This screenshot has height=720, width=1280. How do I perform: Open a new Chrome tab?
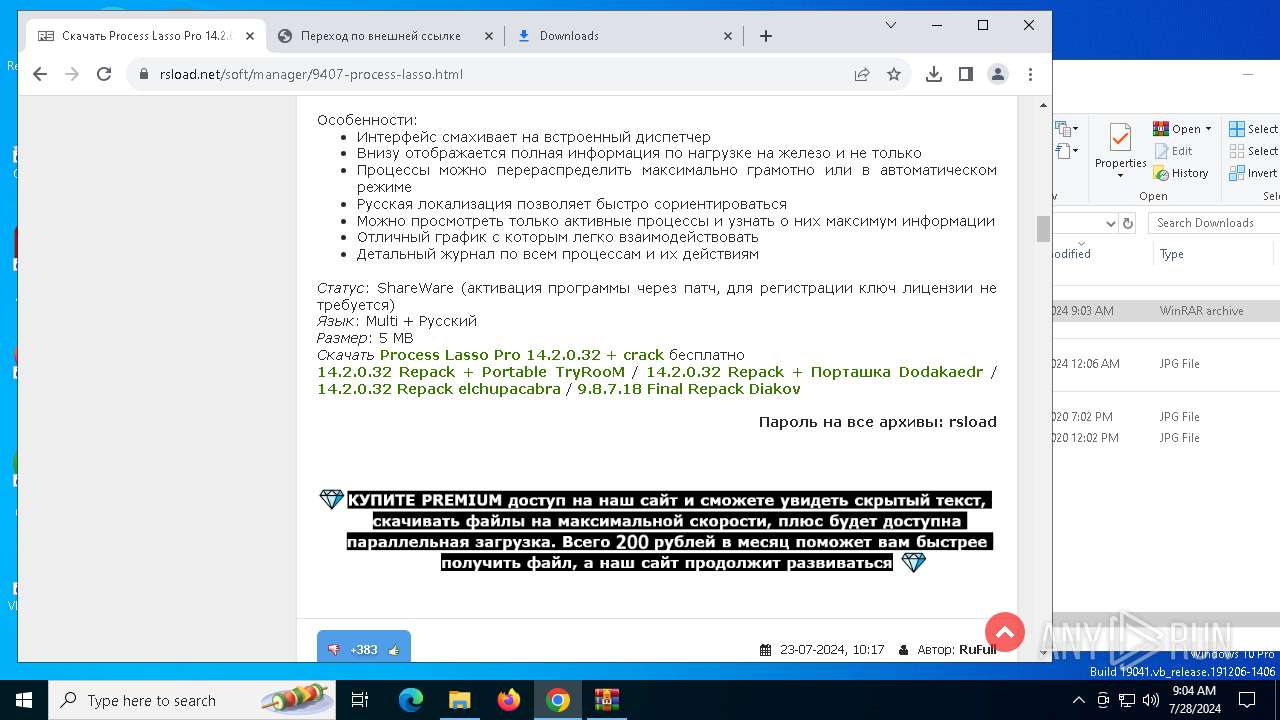(766, 36)
